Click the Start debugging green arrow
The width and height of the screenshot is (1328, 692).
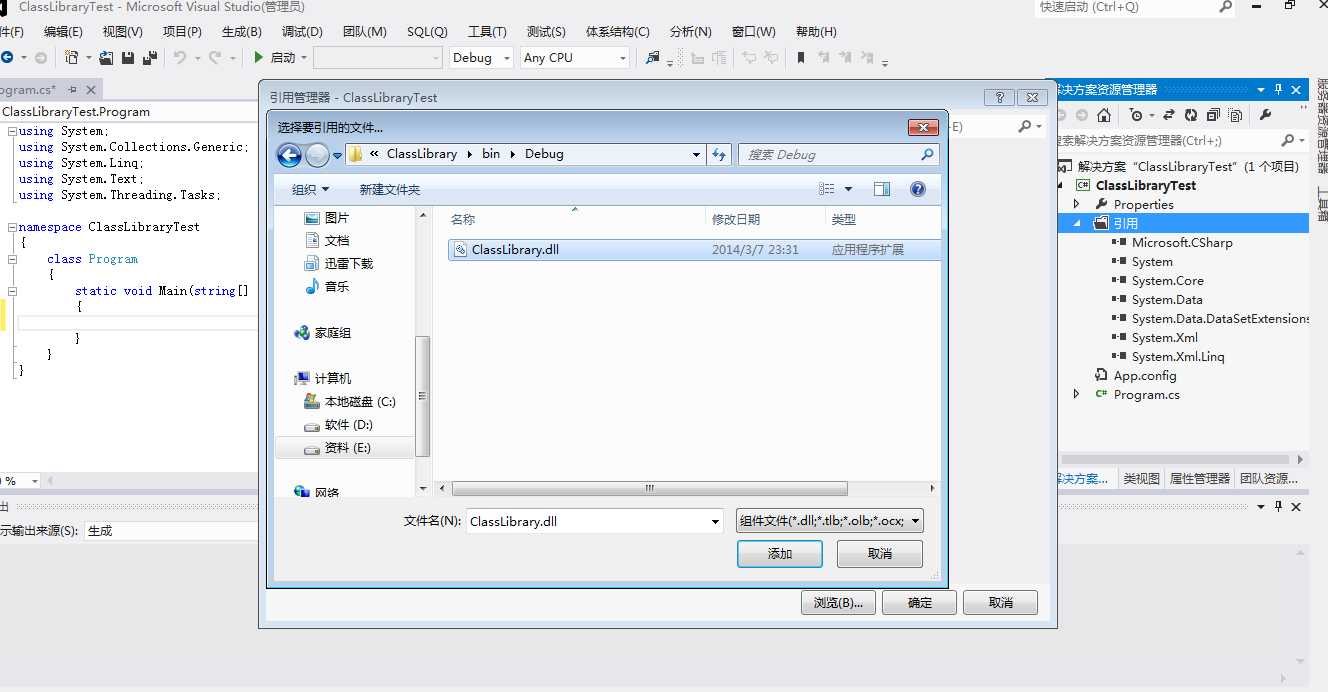pyautogui.click(x=259, y=58)
